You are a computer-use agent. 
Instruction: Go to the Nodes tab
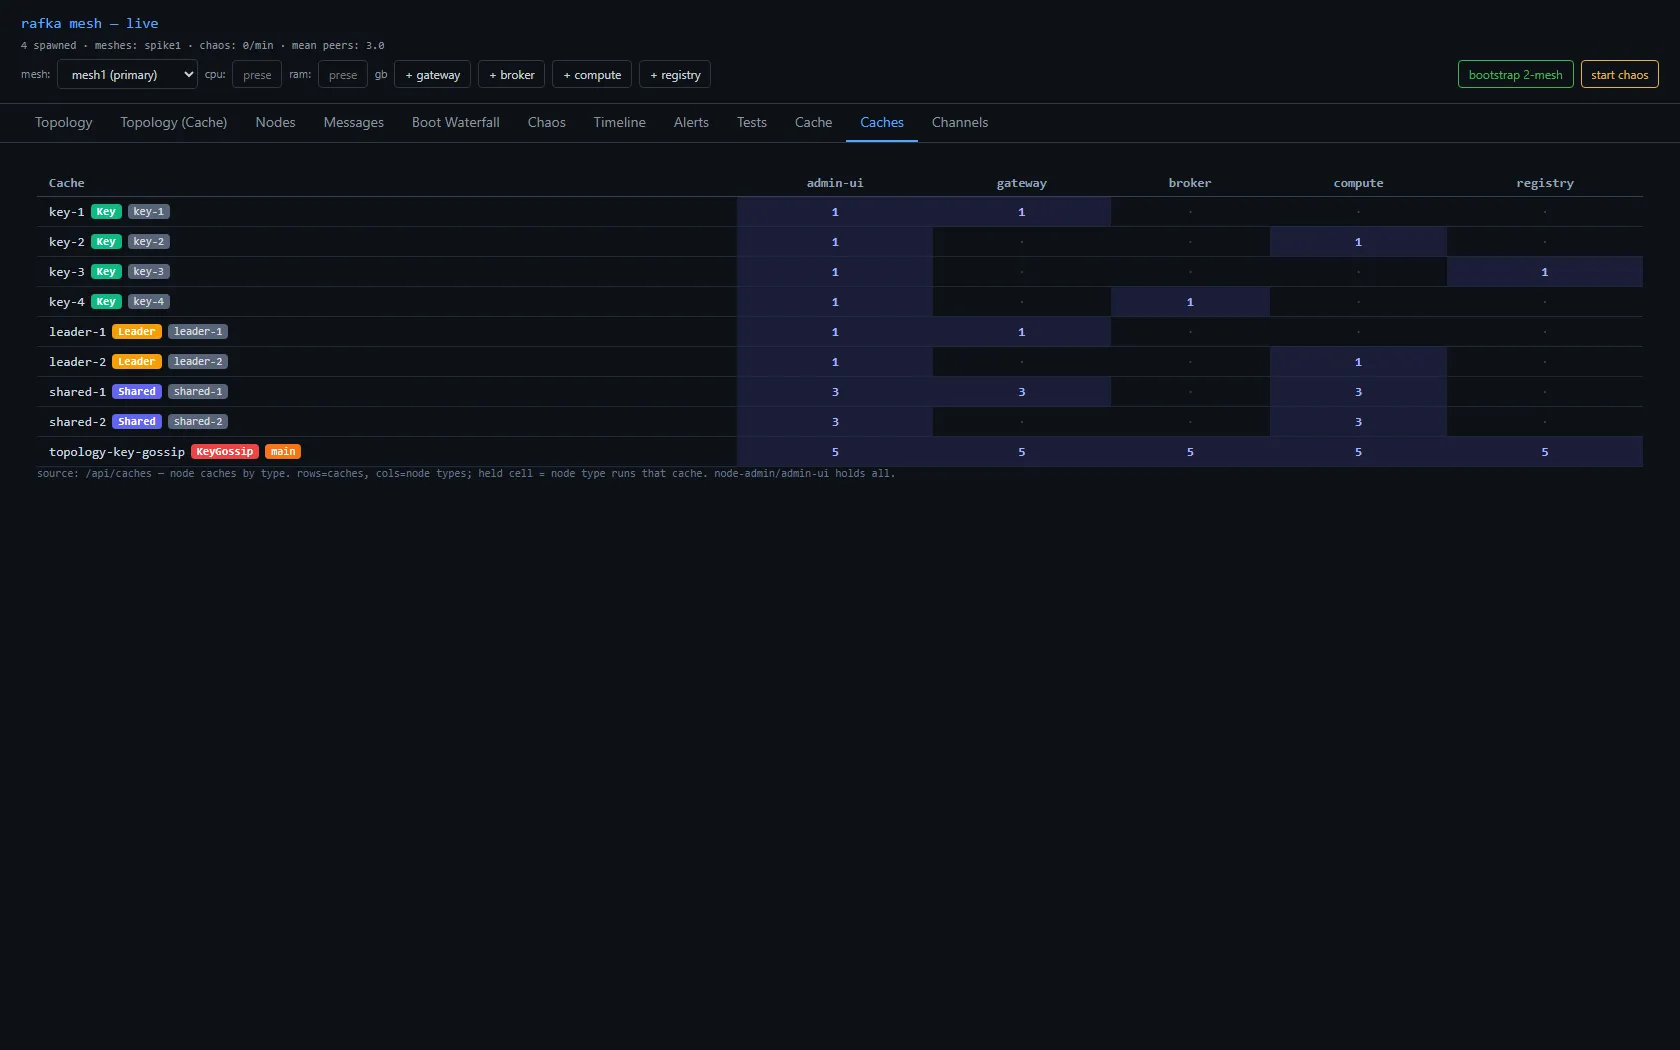[x=275, y=122]
